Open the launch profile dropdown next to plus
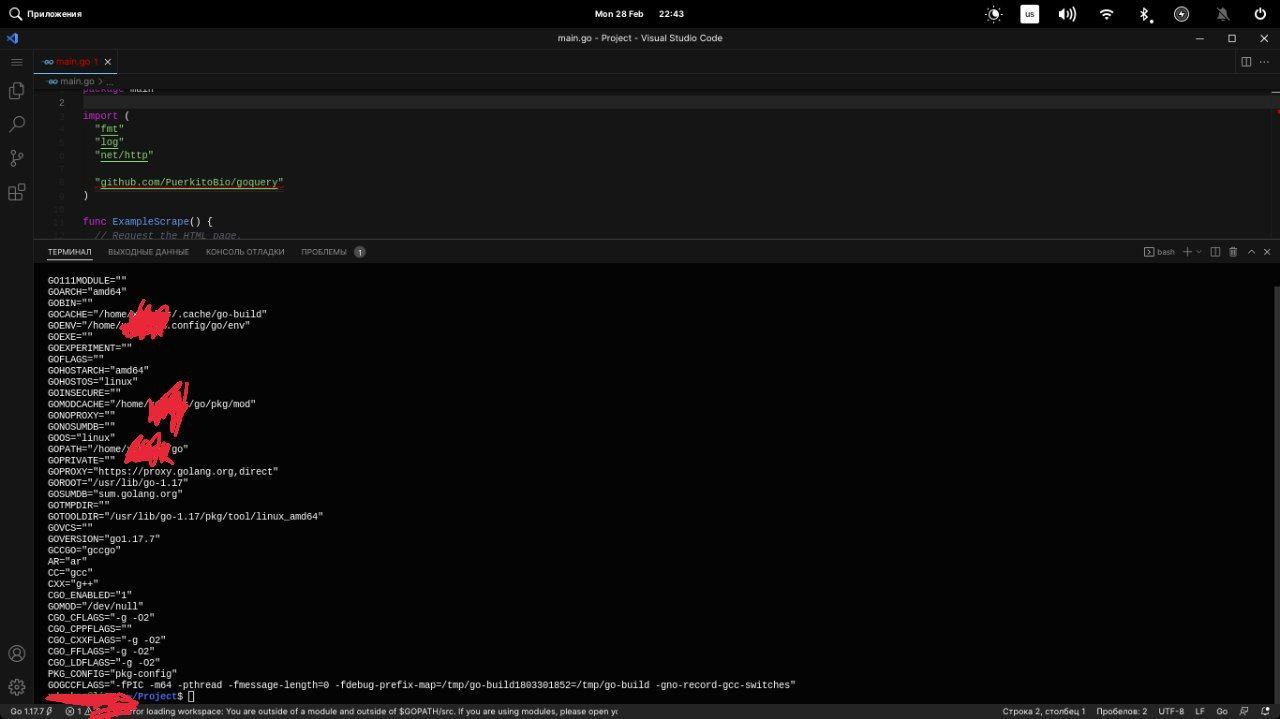 click(1199, 252)
